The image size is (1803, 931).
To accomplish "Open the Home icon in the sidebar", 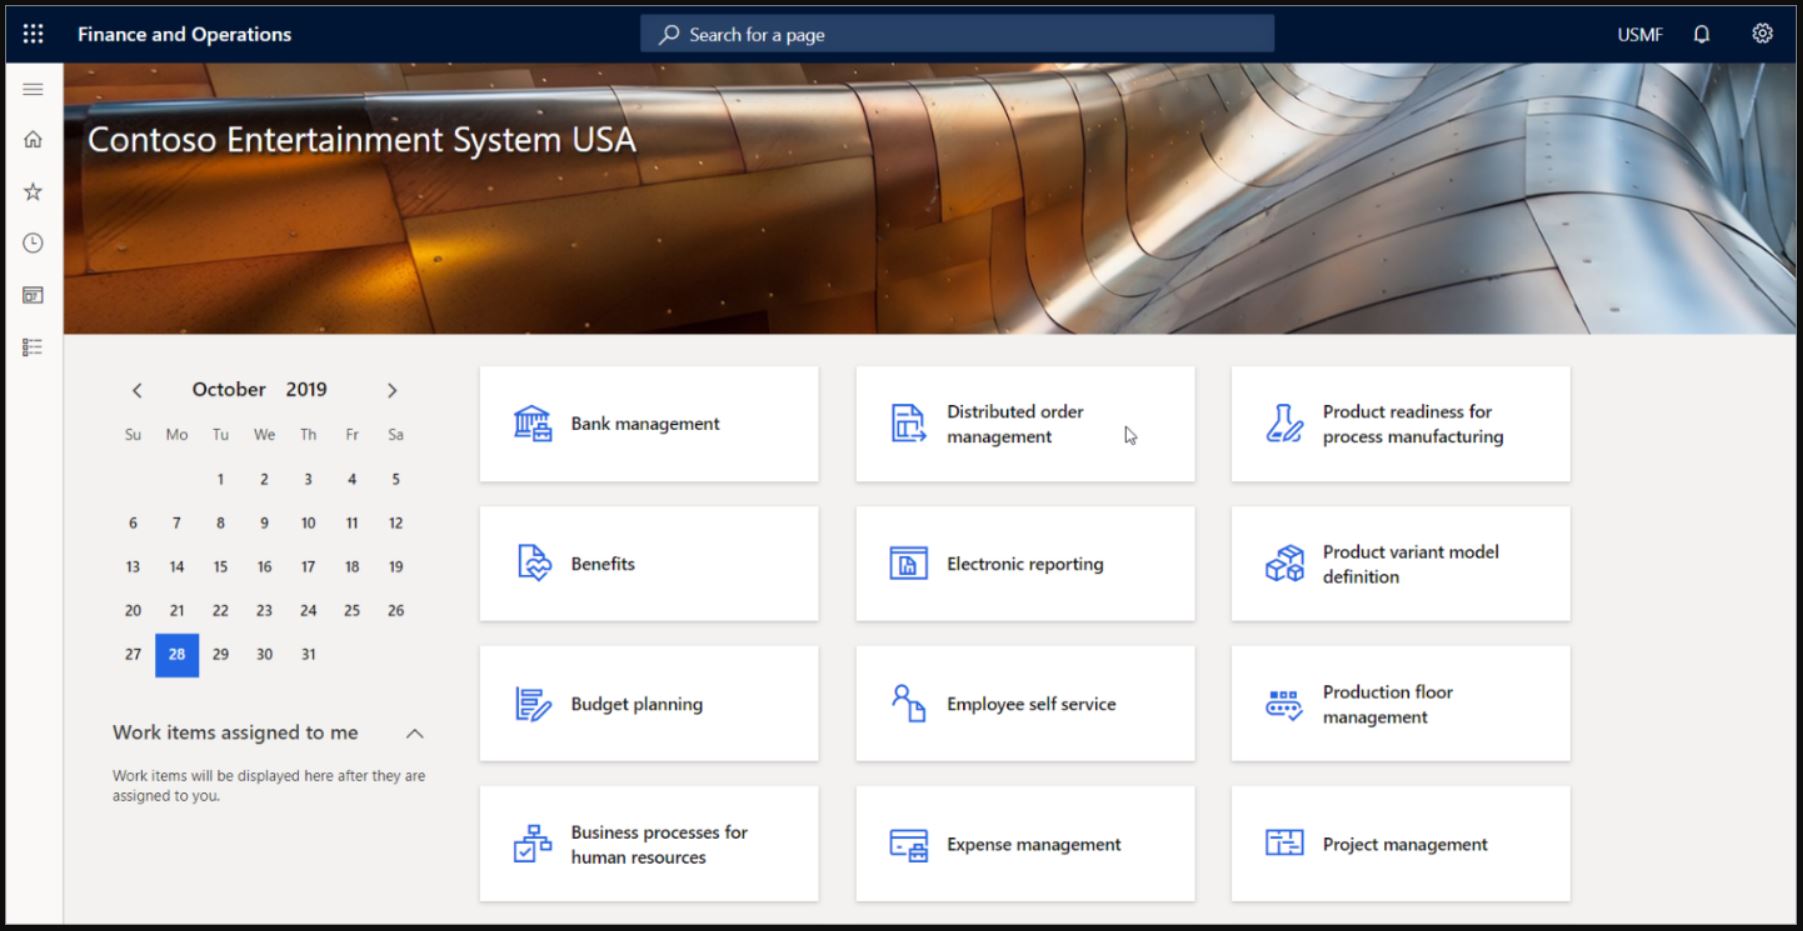I will tap(33, 140).
